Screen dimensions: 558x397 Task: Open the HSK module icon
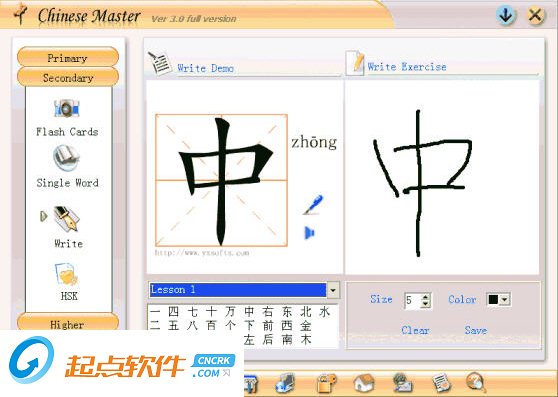pos(67,274)
